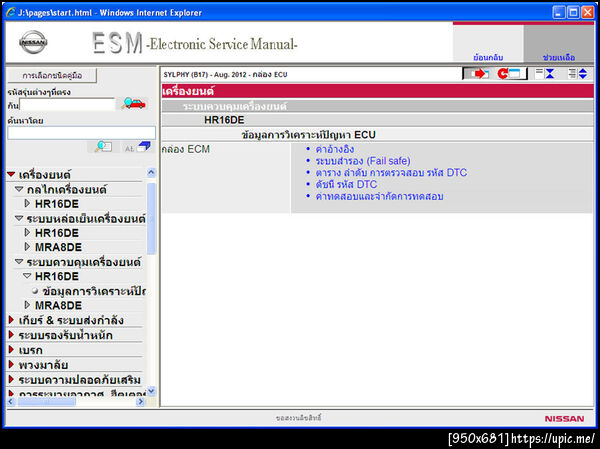Expand เกียร์ & ระบบส่งกำลัง section

pos(11,320)
